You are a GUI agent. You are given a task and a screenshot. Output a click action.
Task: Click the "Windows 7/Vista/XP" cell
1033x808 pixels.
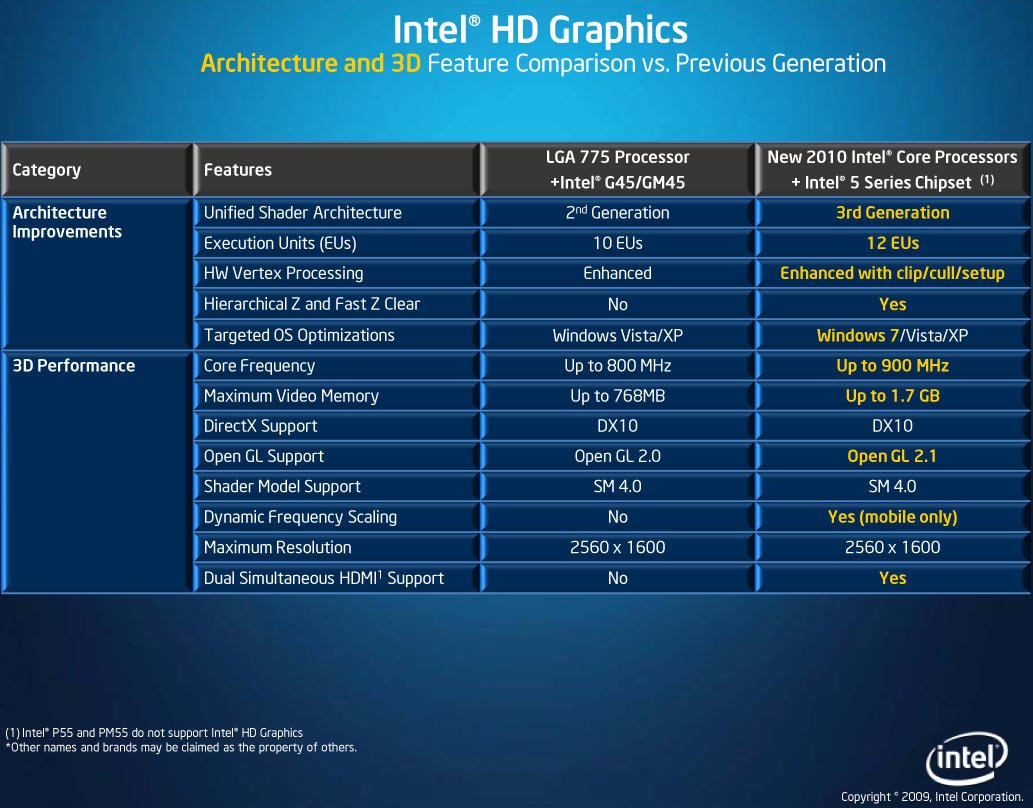(892, 335)
